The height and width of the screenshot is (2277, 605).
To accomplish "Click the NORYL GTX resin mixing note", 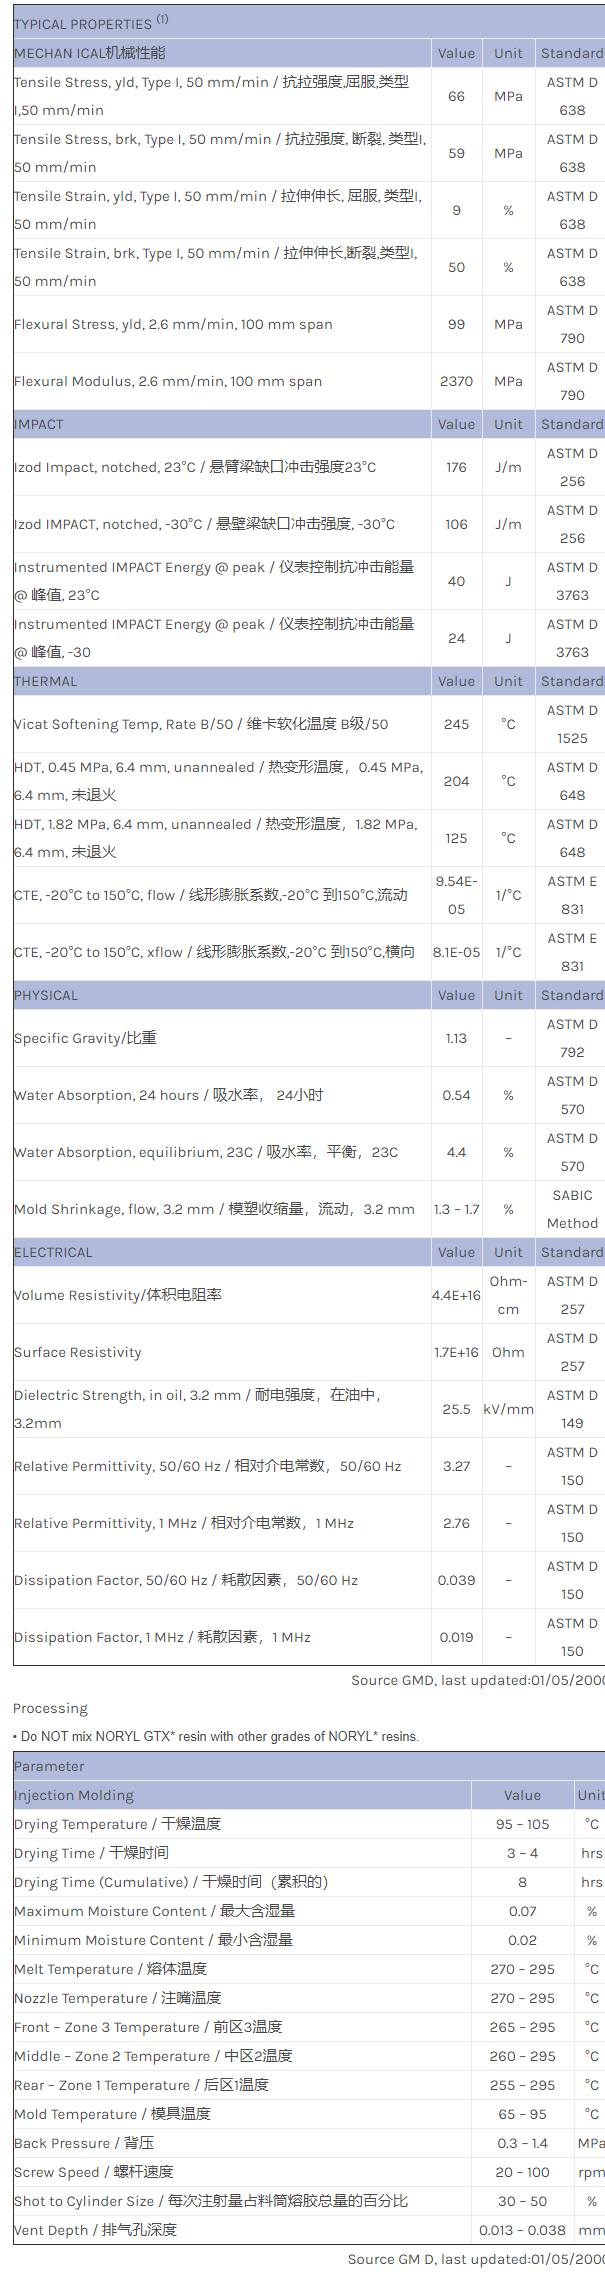I will [216, 1736].
